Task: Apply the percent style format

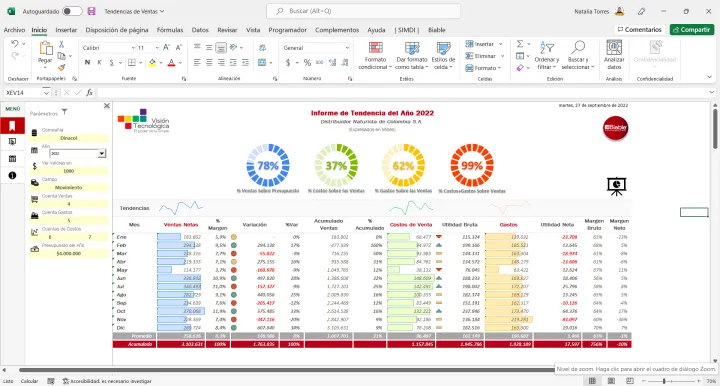Action: [x=307, y=62]
